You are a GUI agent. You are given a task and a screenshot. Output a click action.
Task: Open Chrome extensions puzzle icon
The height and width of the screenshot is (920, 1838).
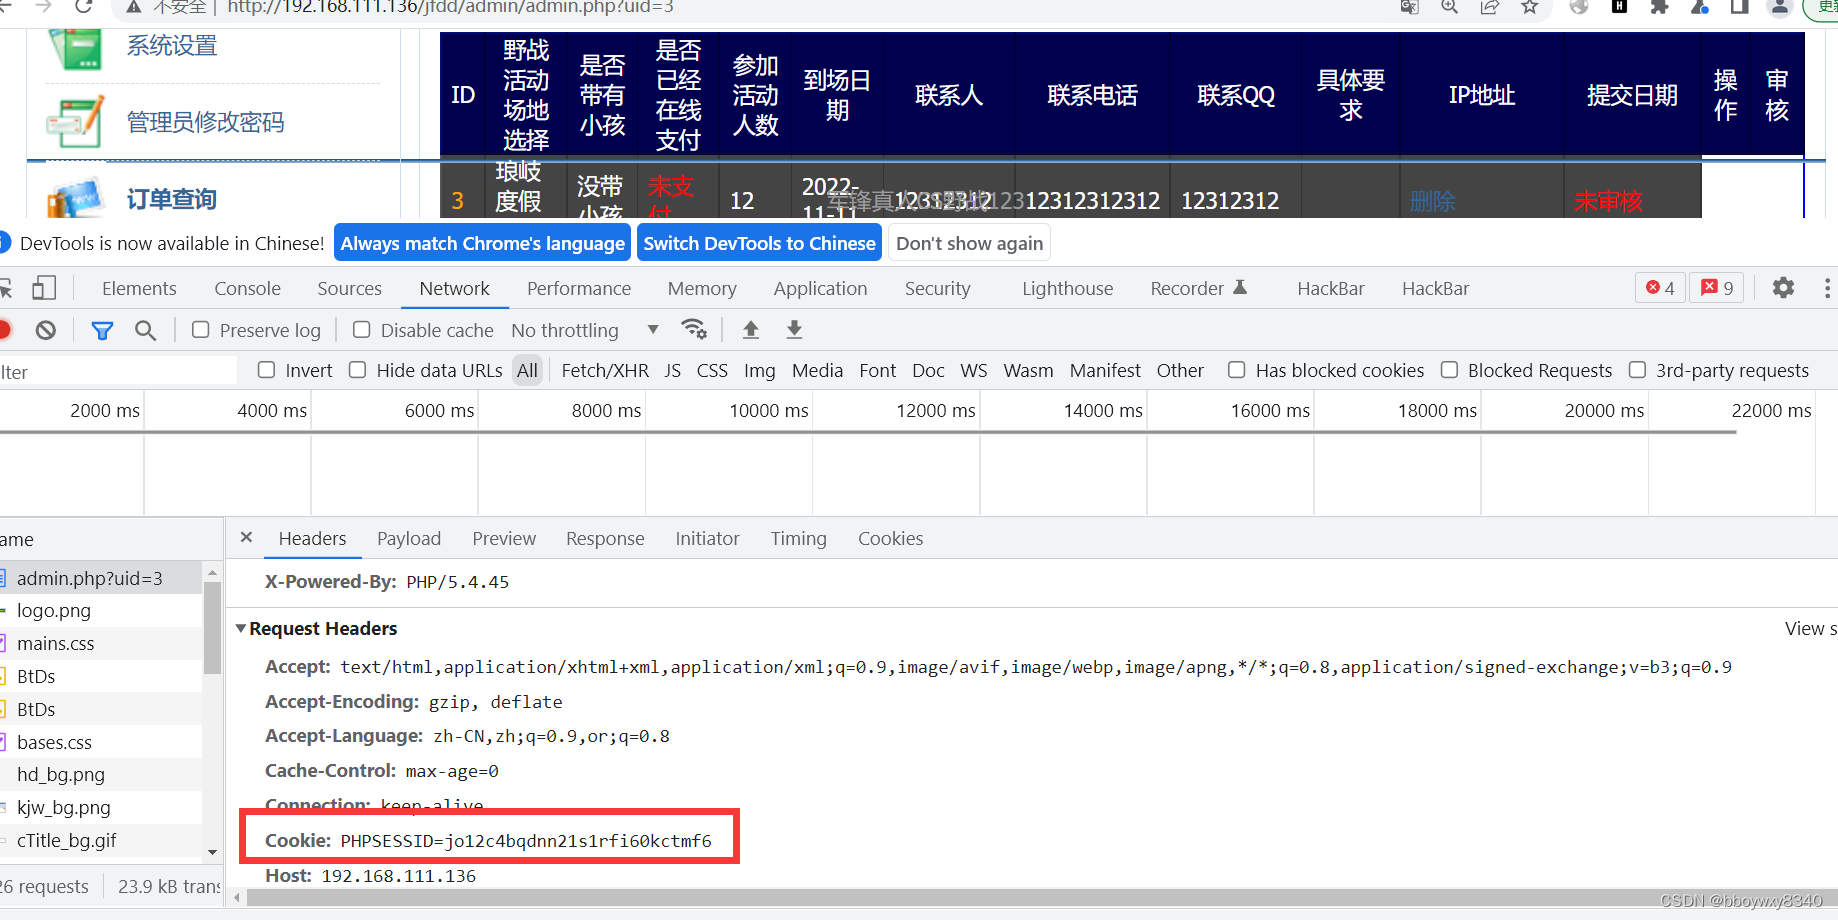pyautogui.click(x=1659, y=7)
